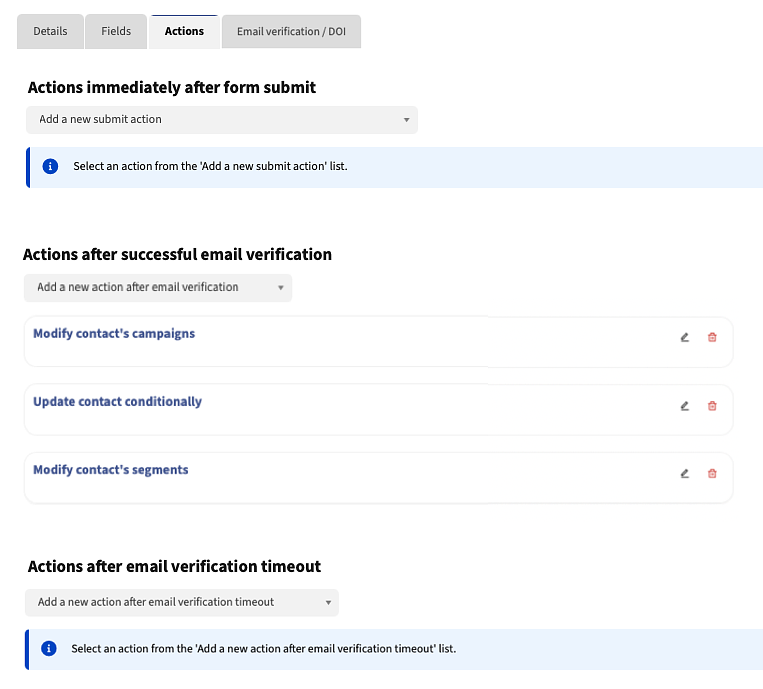Click info icon in verification timeout notice

48,649
